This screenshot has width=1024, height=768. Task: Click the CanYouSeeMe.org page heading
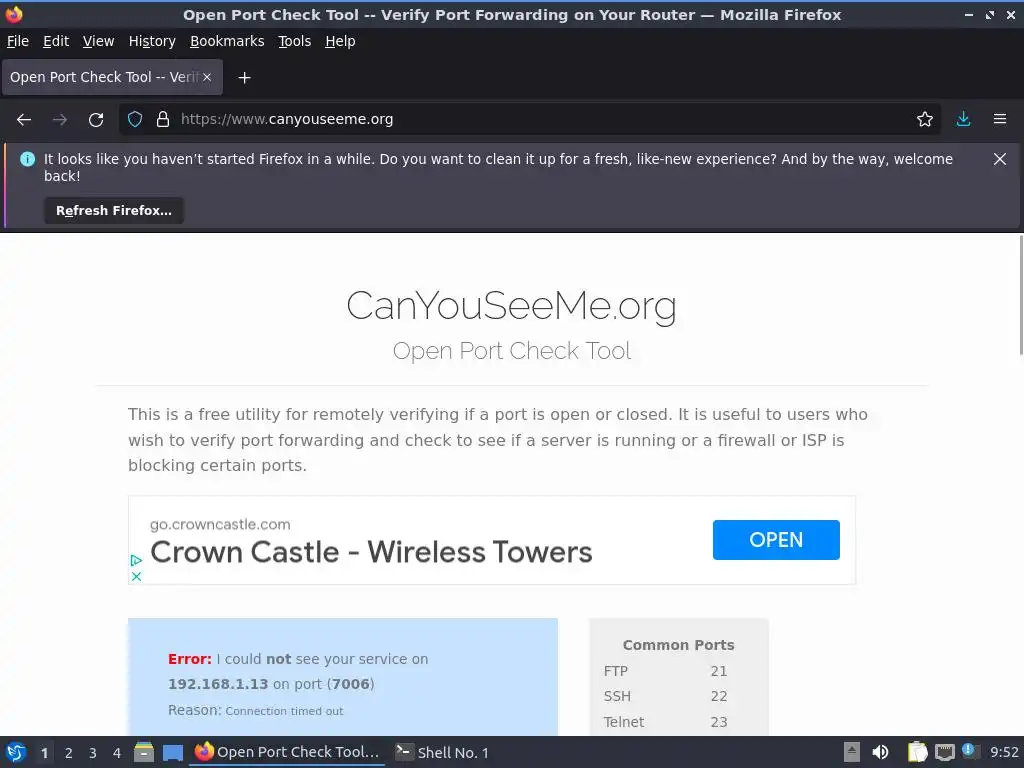[511, 305]
